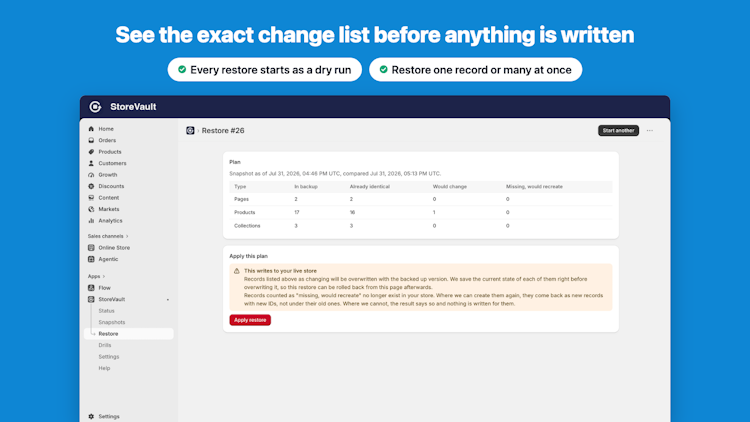The width and height of the screenshot is (750, 422).
Task: Click the Apply restore button
Action: tap(250, 320)
